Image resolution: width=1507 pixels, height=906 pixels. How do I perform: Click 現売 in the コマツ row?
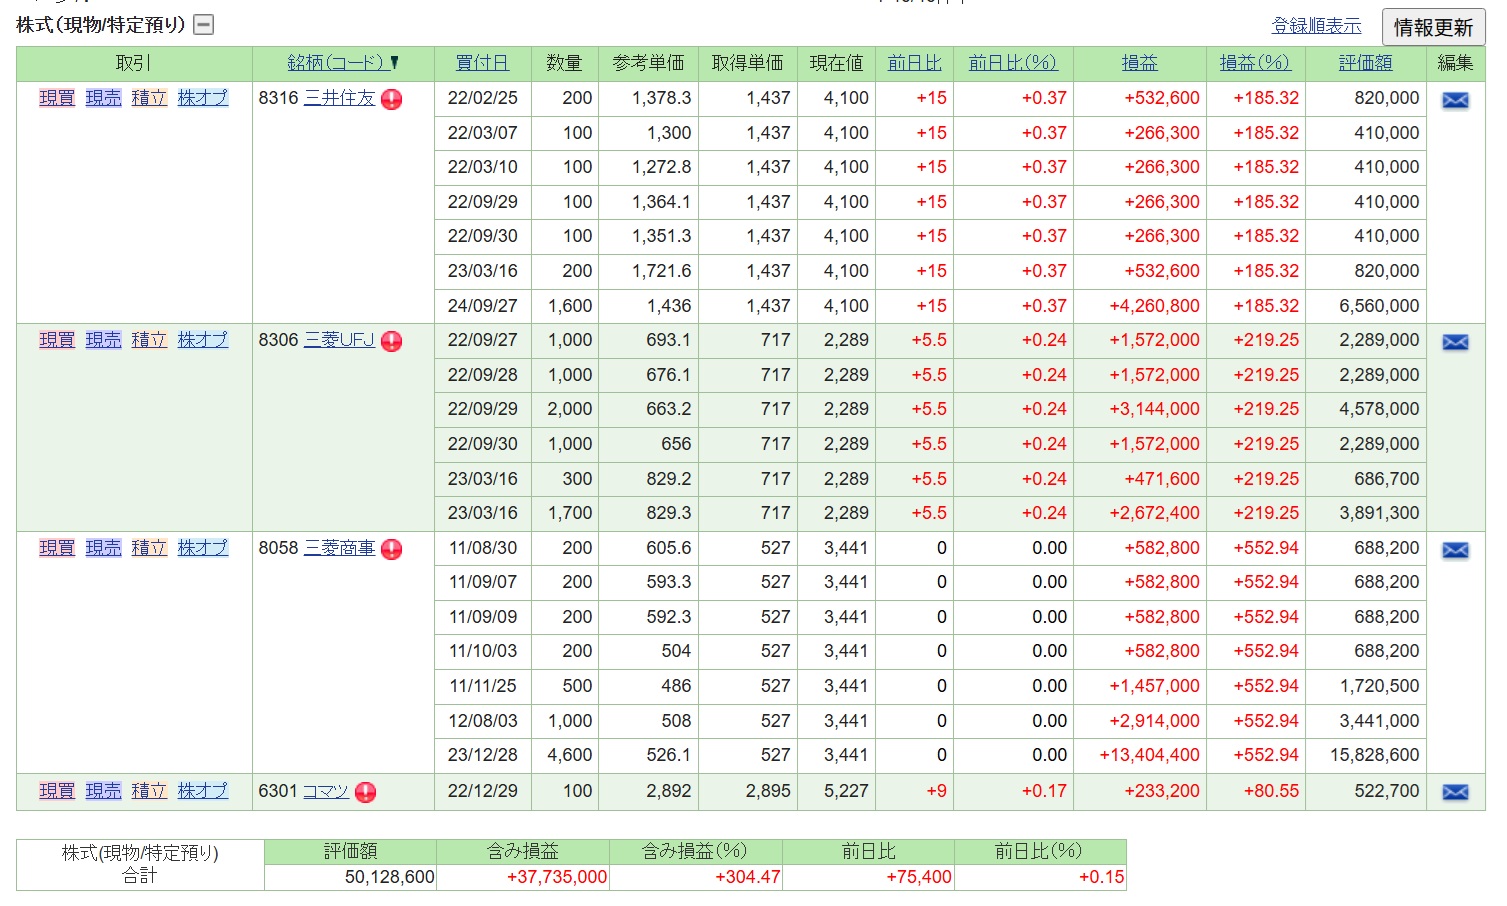(103, 791)
